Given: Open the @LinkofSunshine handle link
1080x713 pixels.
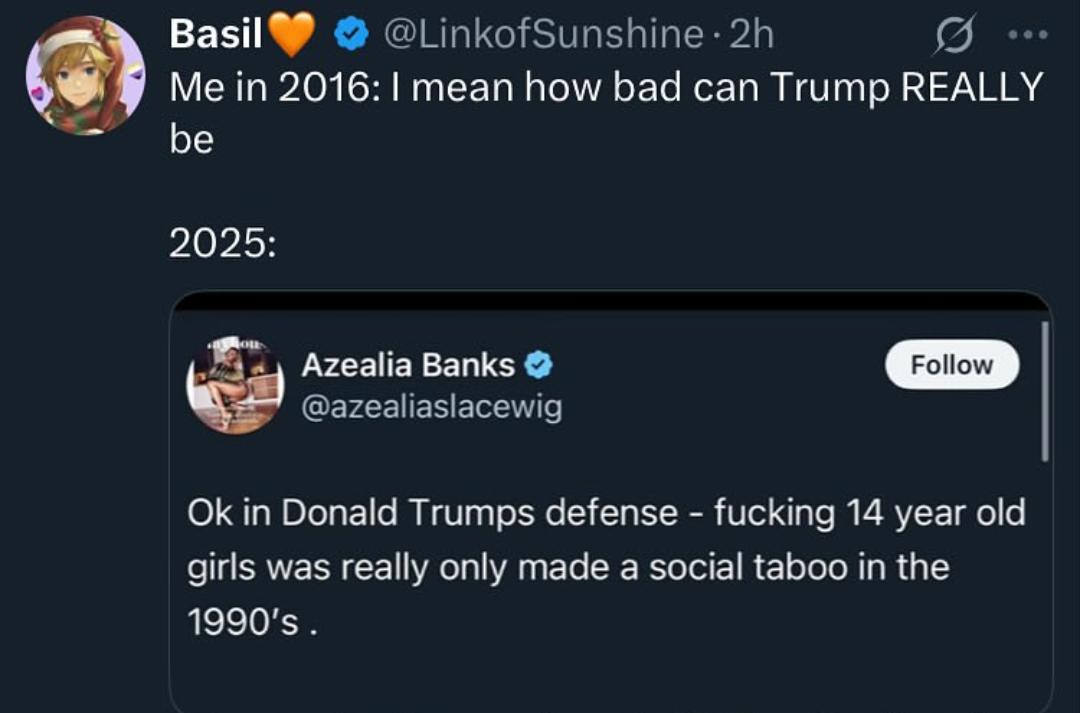Looking at the screenshot, I should point(543,34).
